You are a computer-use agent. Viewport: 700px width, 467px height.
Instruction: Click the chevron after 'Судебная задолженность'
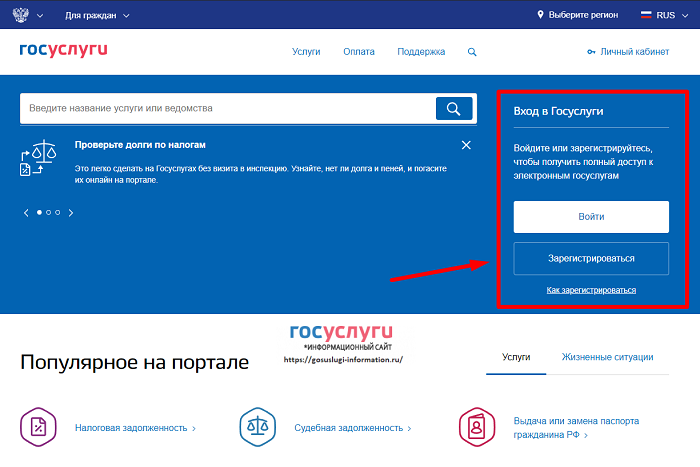click(409, 429)
